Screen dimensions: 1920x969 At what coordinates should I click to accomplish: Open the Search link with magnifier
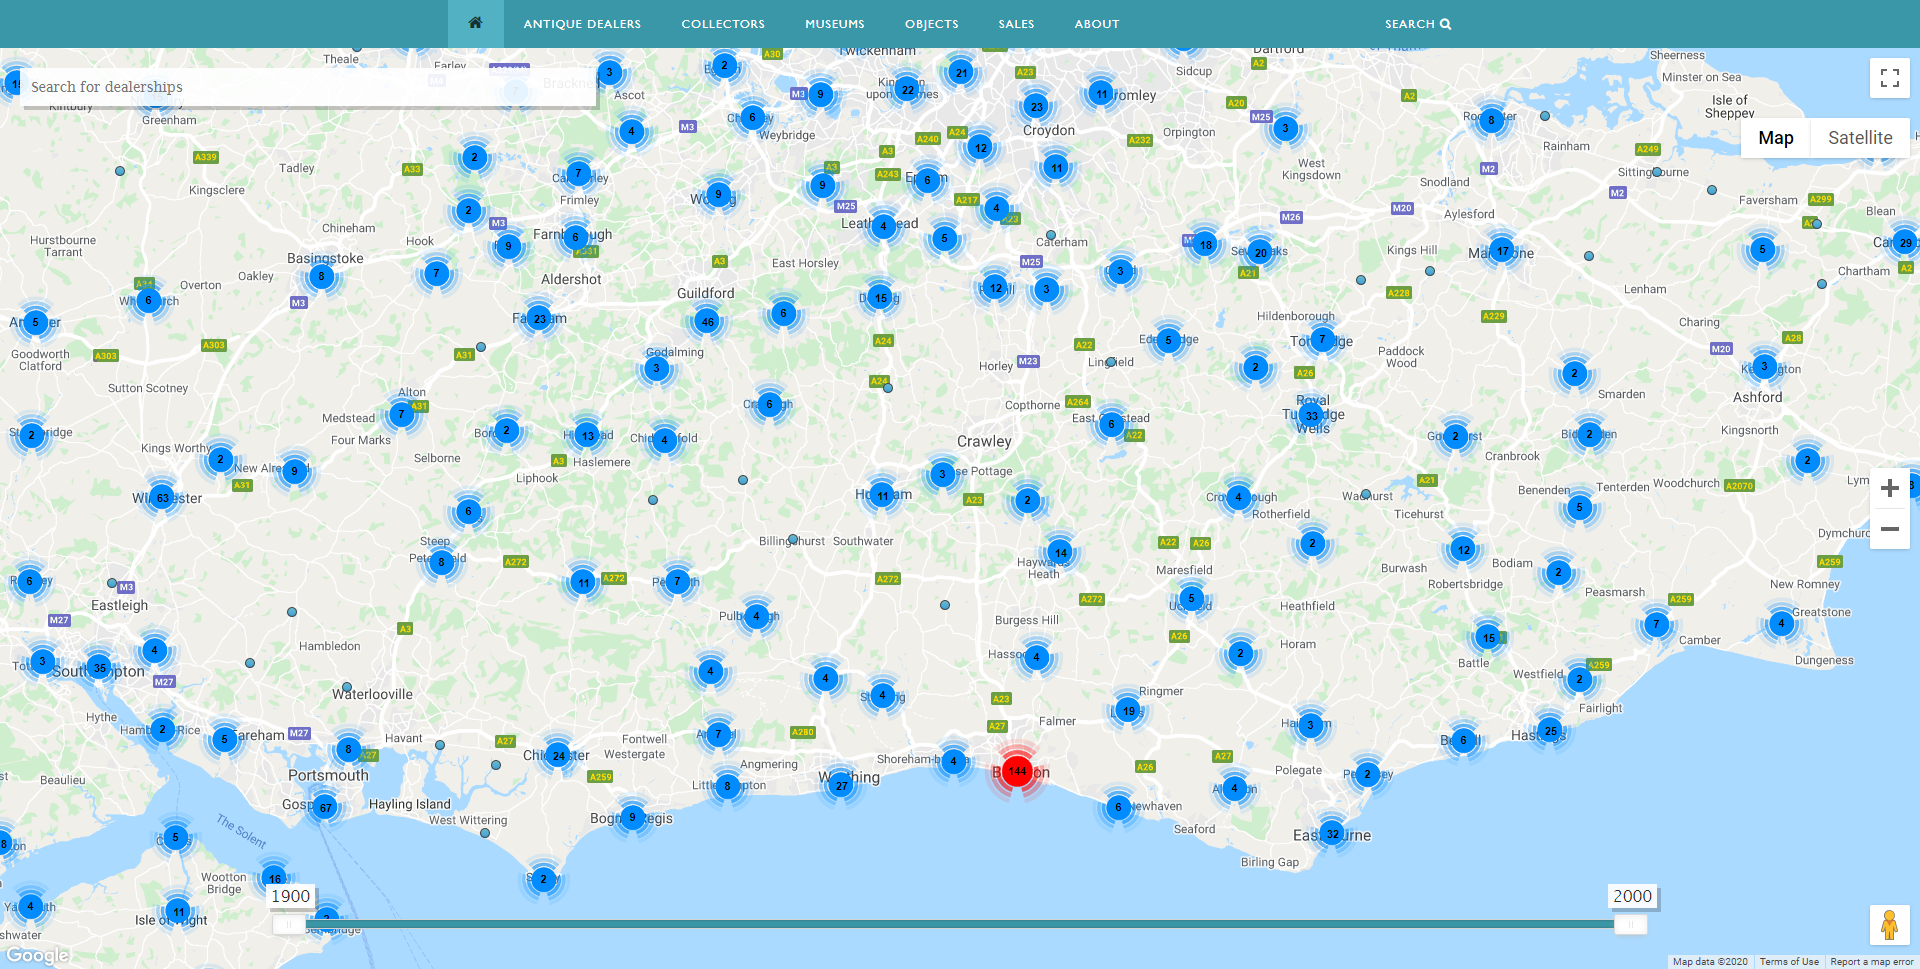[x=1417, y=24]
